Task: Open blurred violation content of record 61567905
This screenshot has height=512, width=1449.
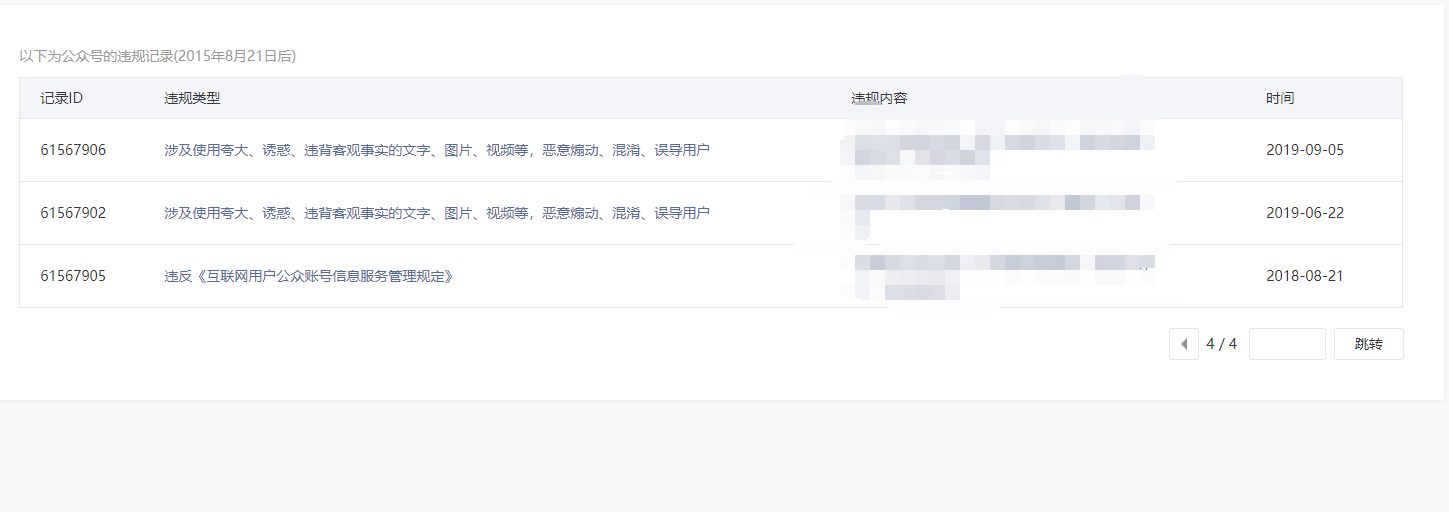Action: click(1000, 276)
